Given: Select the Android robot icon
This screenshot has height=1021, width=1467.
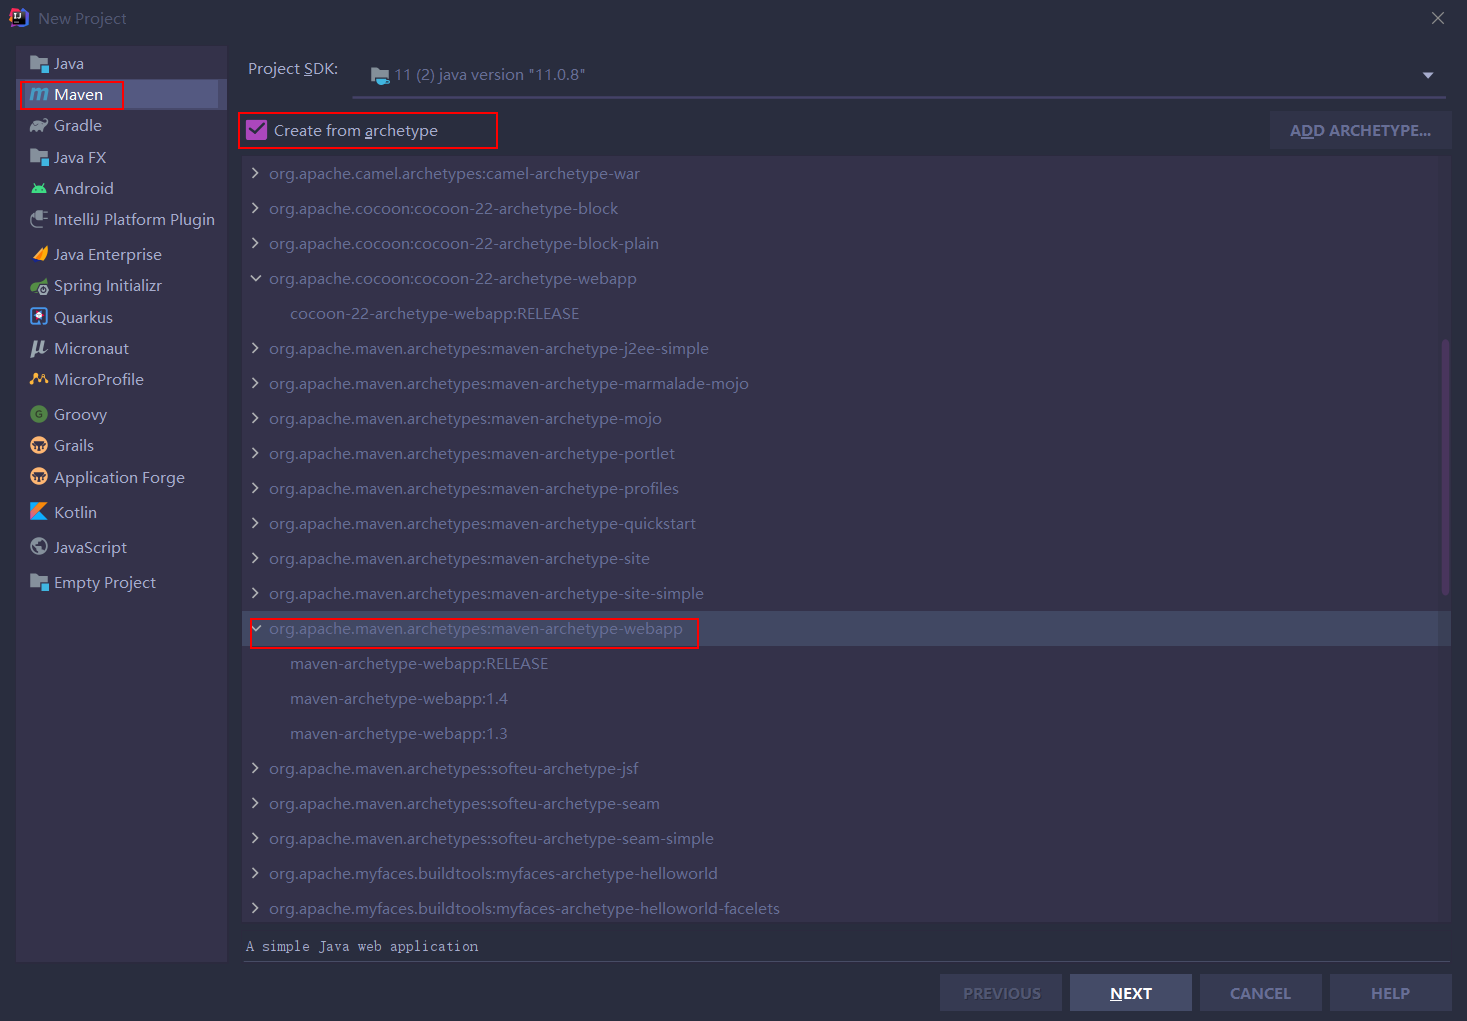Looking at the screenshot, I should [39, 188].
